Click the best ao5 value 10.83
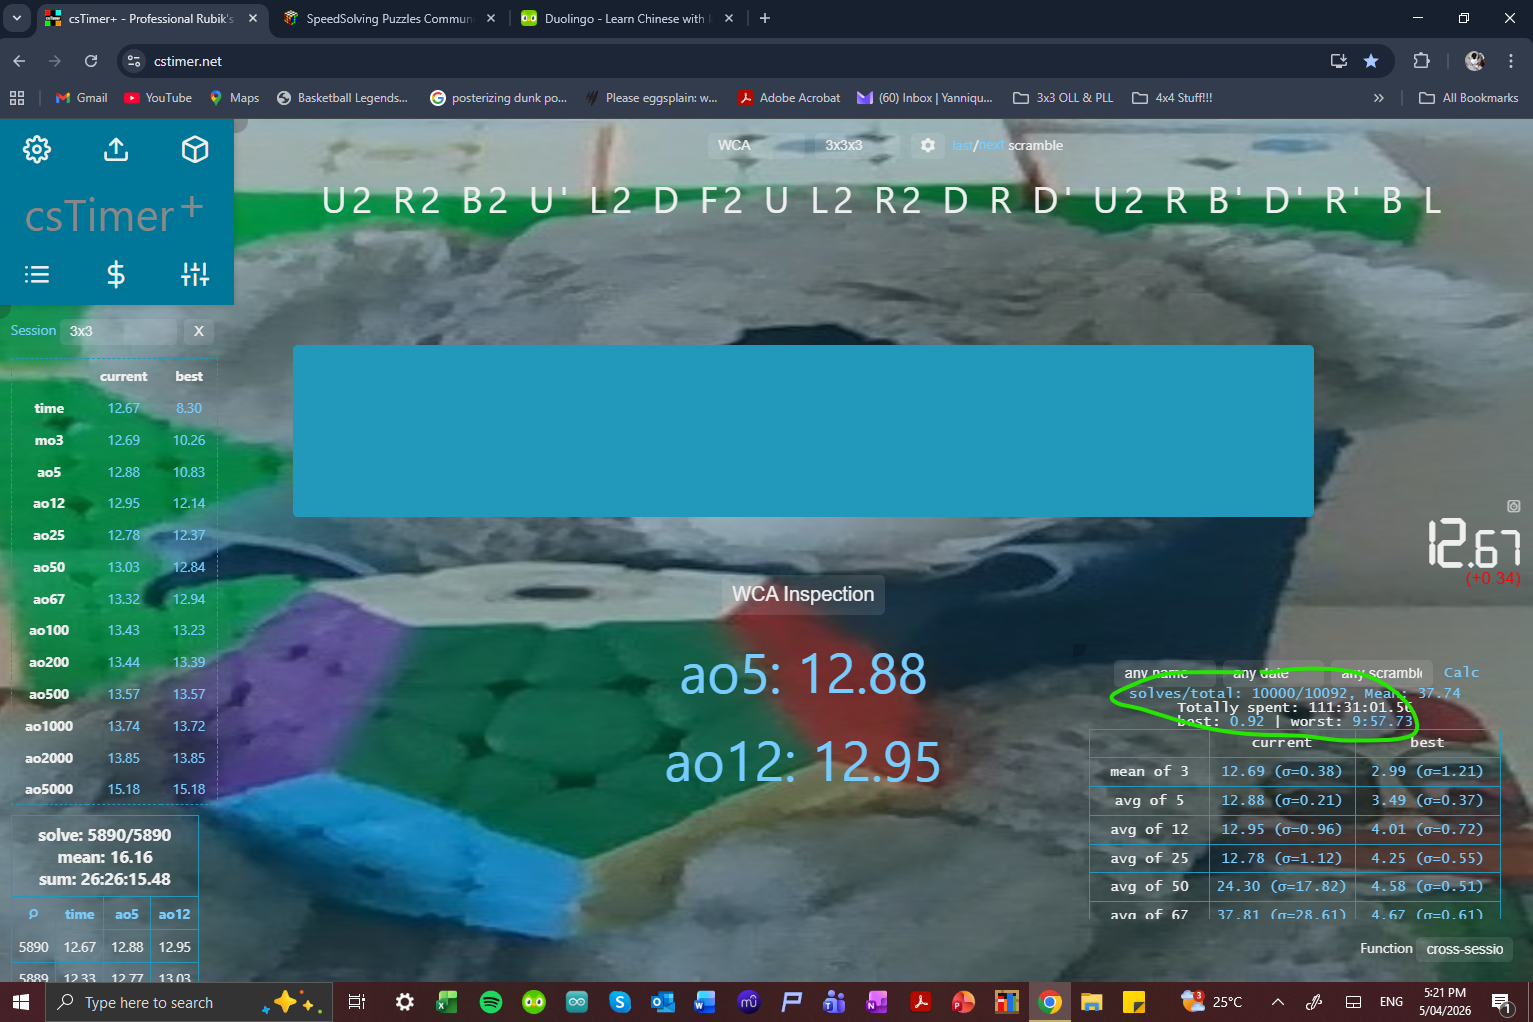The height and width of the screenshot is (1022, 1533). click(x=189, y=472)
